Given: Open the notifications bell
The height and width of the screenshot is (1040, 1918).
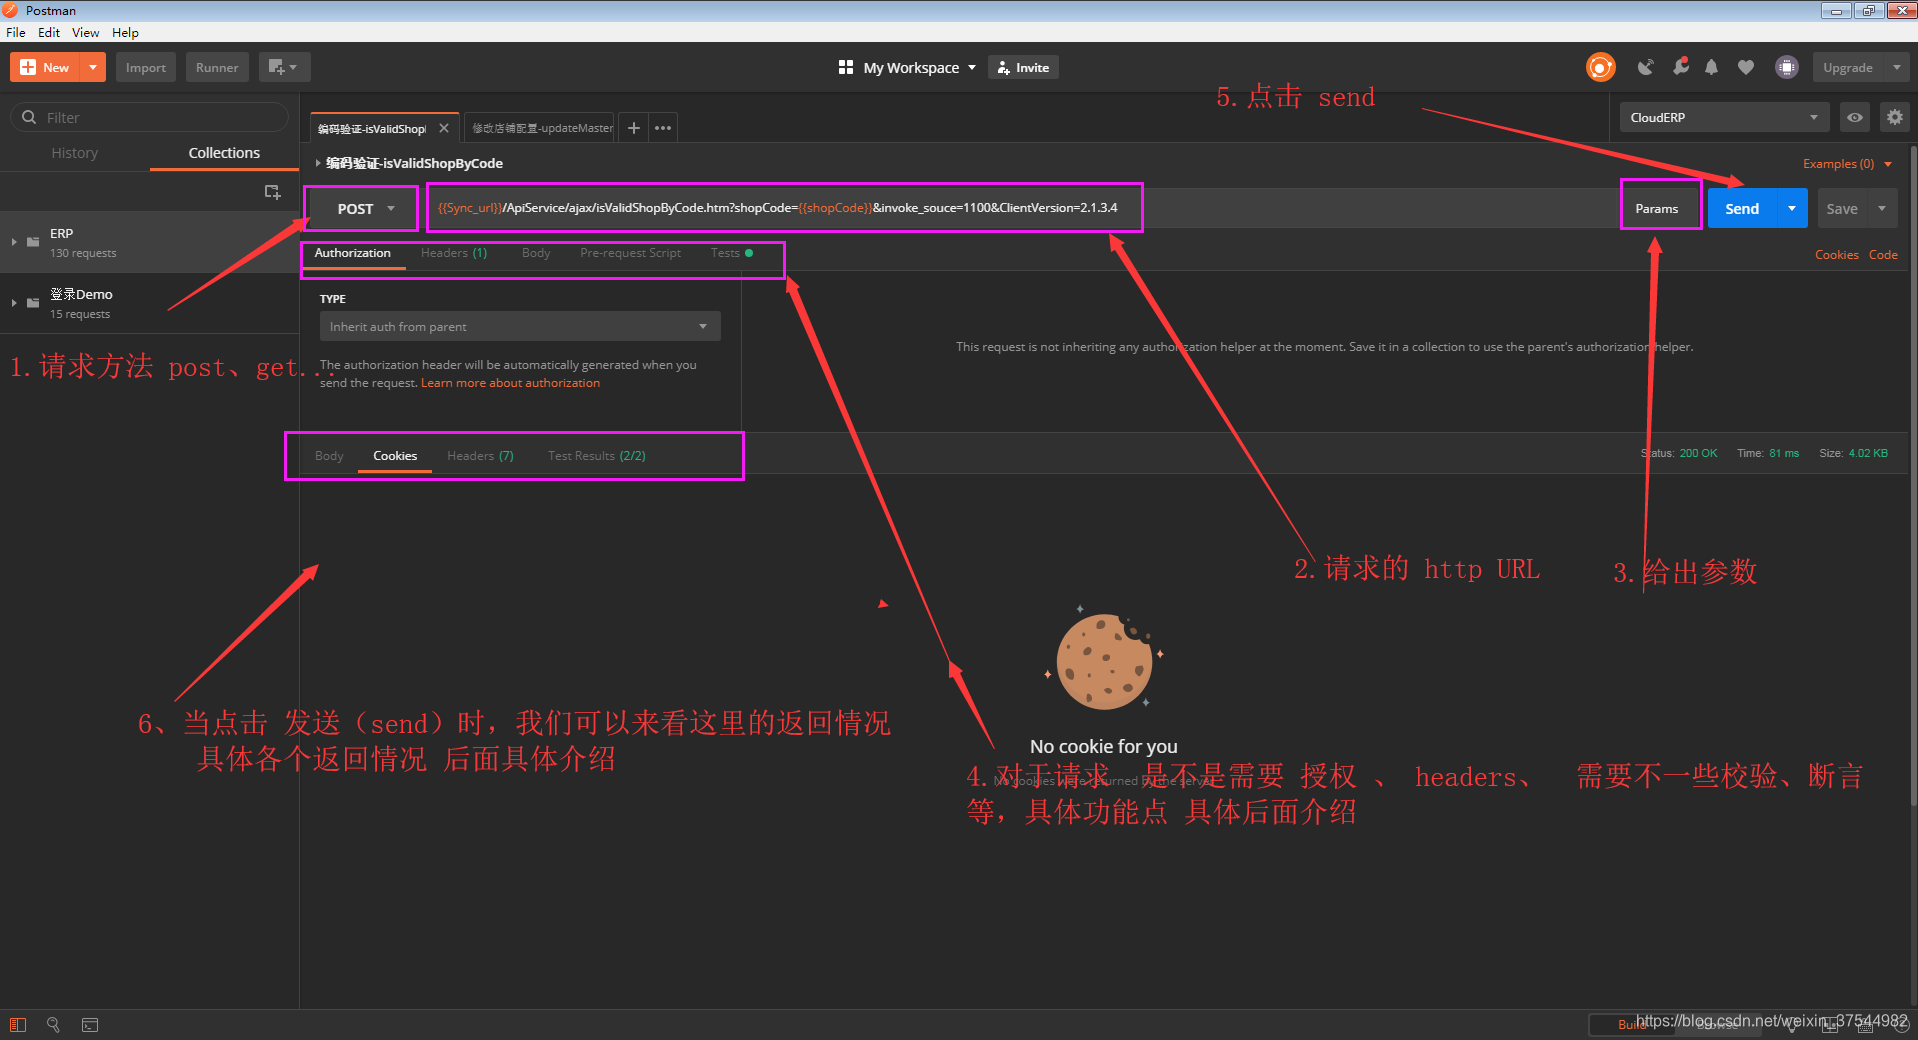Looking at the screenshot, I should pos(1711,67).
